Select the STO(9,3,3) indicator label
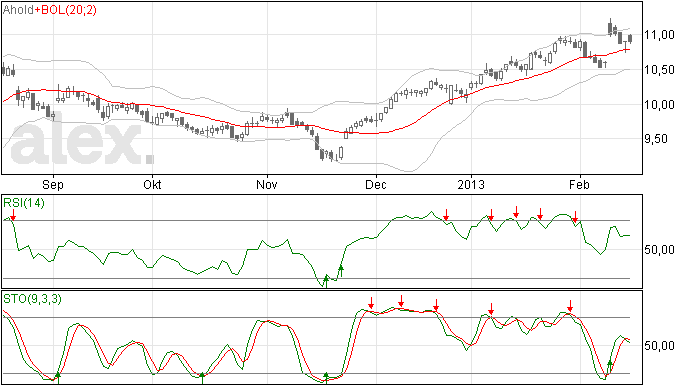 32,299
